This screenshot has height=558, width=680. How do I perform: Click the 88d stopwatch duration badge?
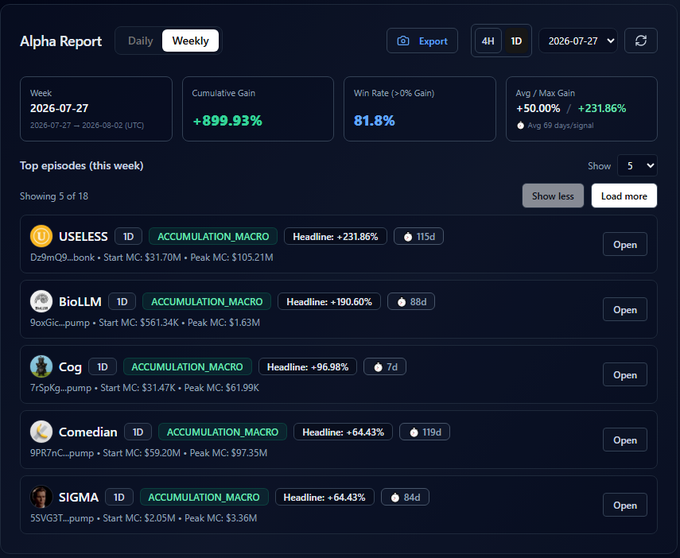[x=411, y=301]
